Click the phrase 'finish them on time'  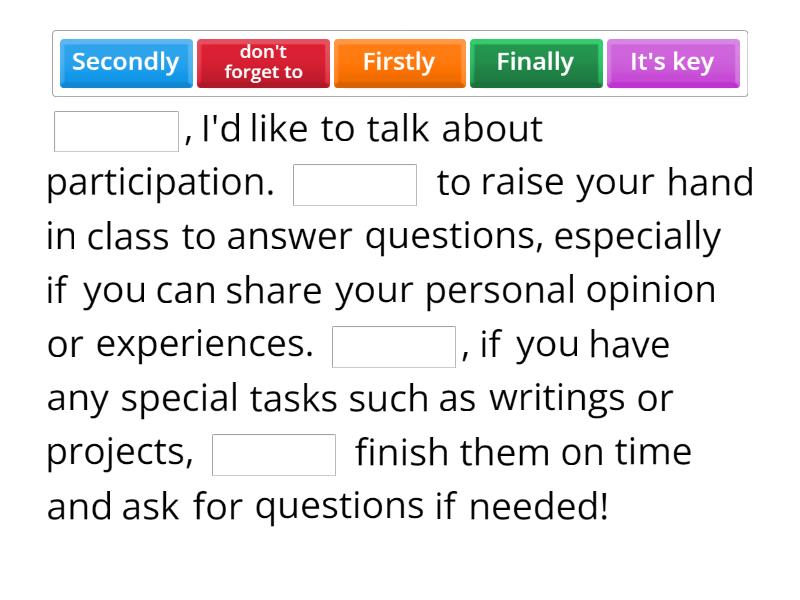tap(520, 452)
